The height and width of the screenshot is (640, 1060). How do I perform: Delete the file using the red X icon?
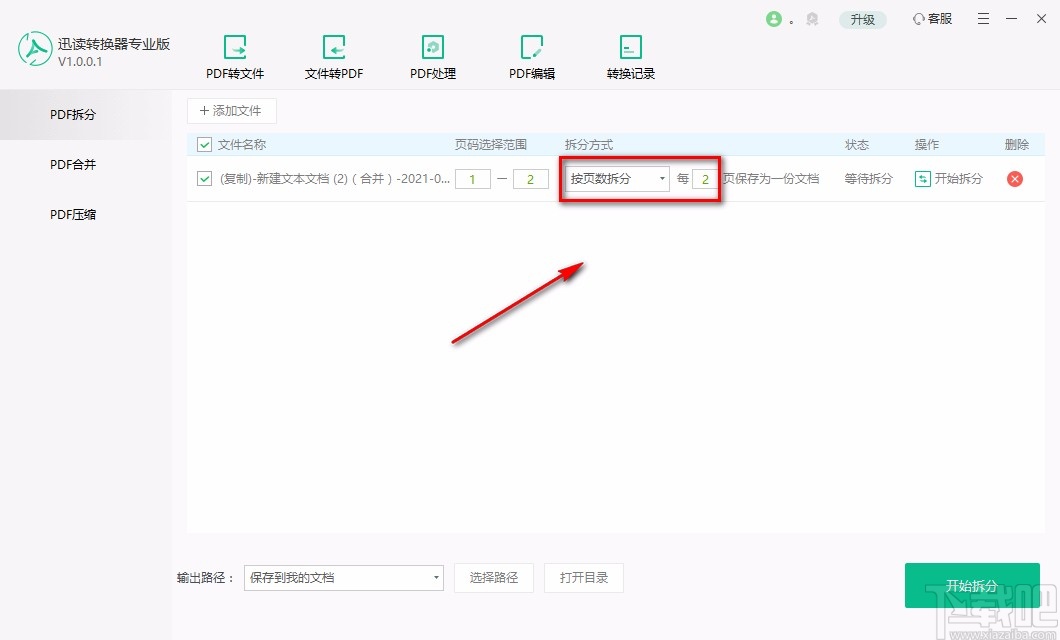tap(1015, 179)
